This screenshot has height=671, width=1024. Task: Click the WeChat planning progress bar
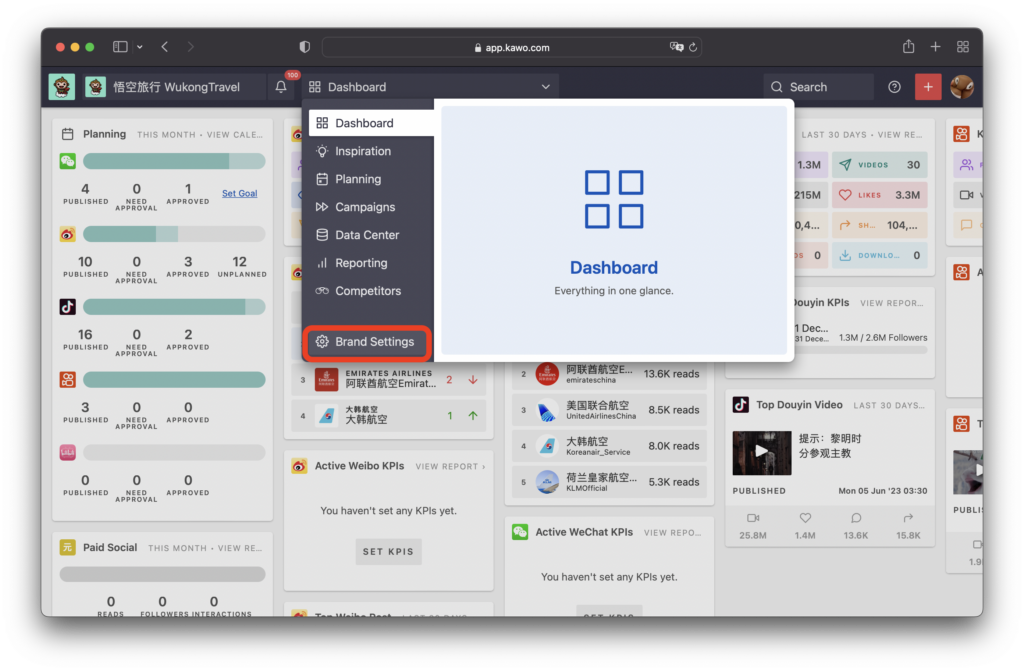pos(174,161)
